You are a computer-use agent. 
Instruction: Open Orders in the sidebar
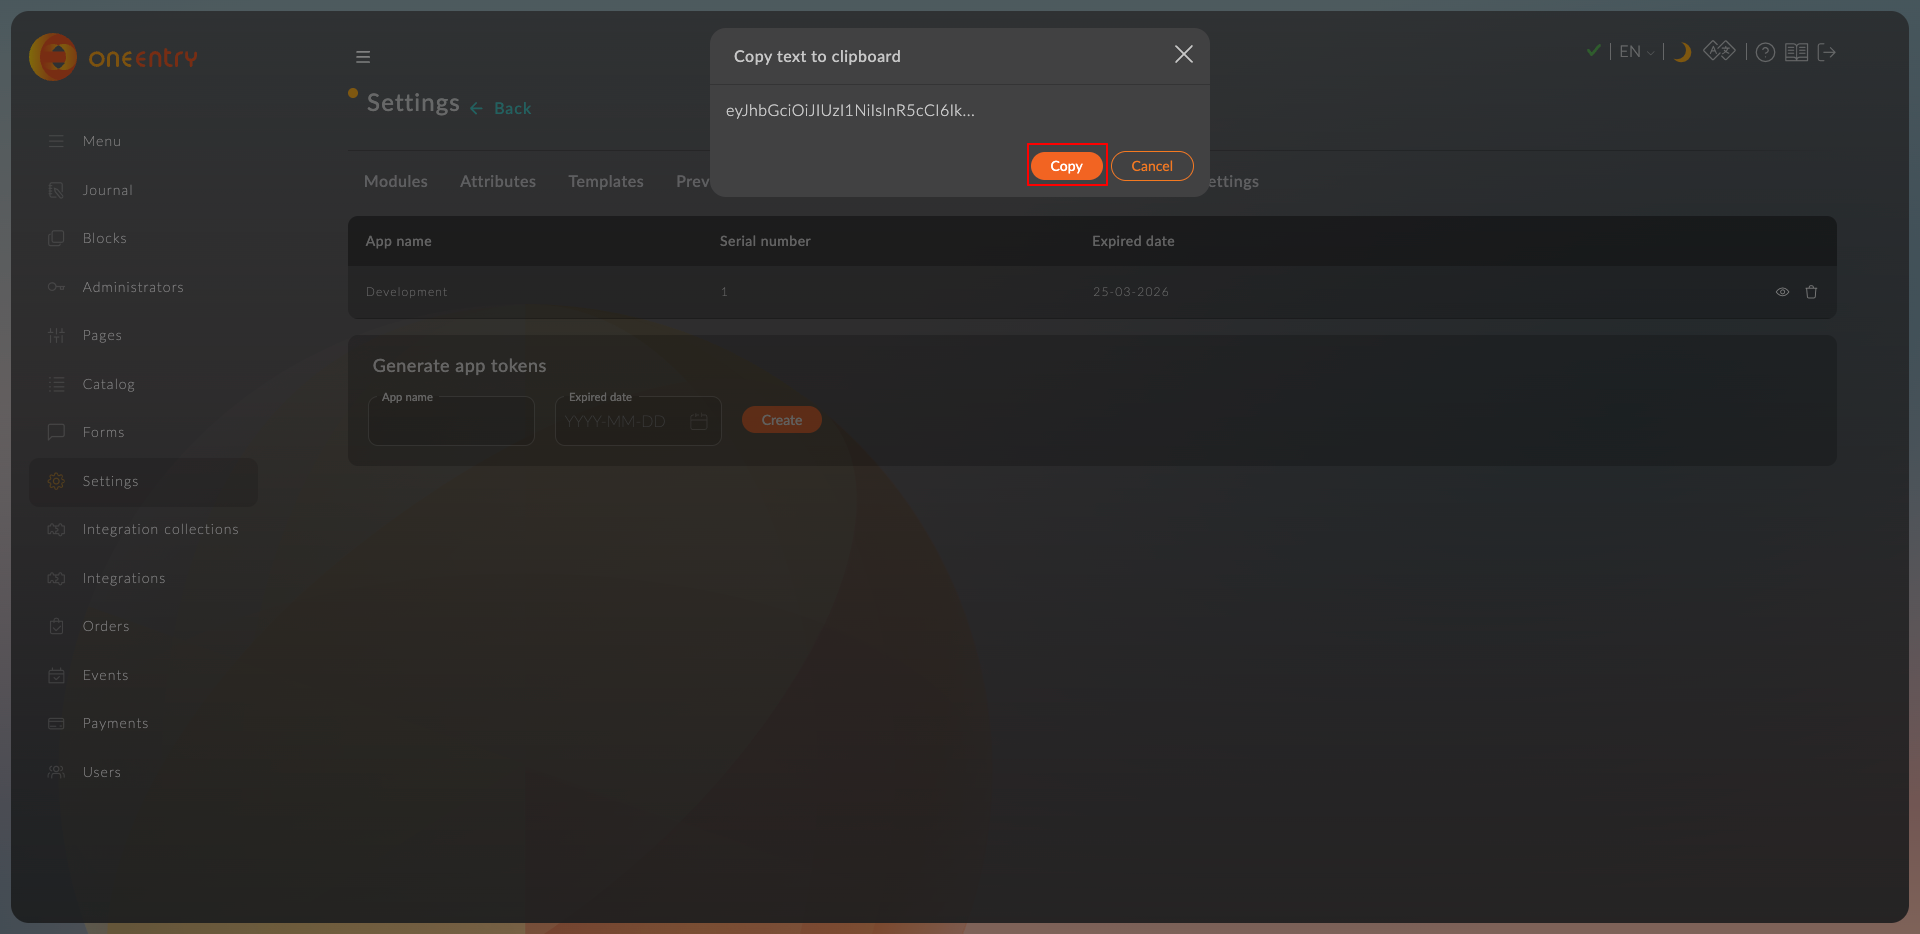pyautogui.click(x=144, y=626)
